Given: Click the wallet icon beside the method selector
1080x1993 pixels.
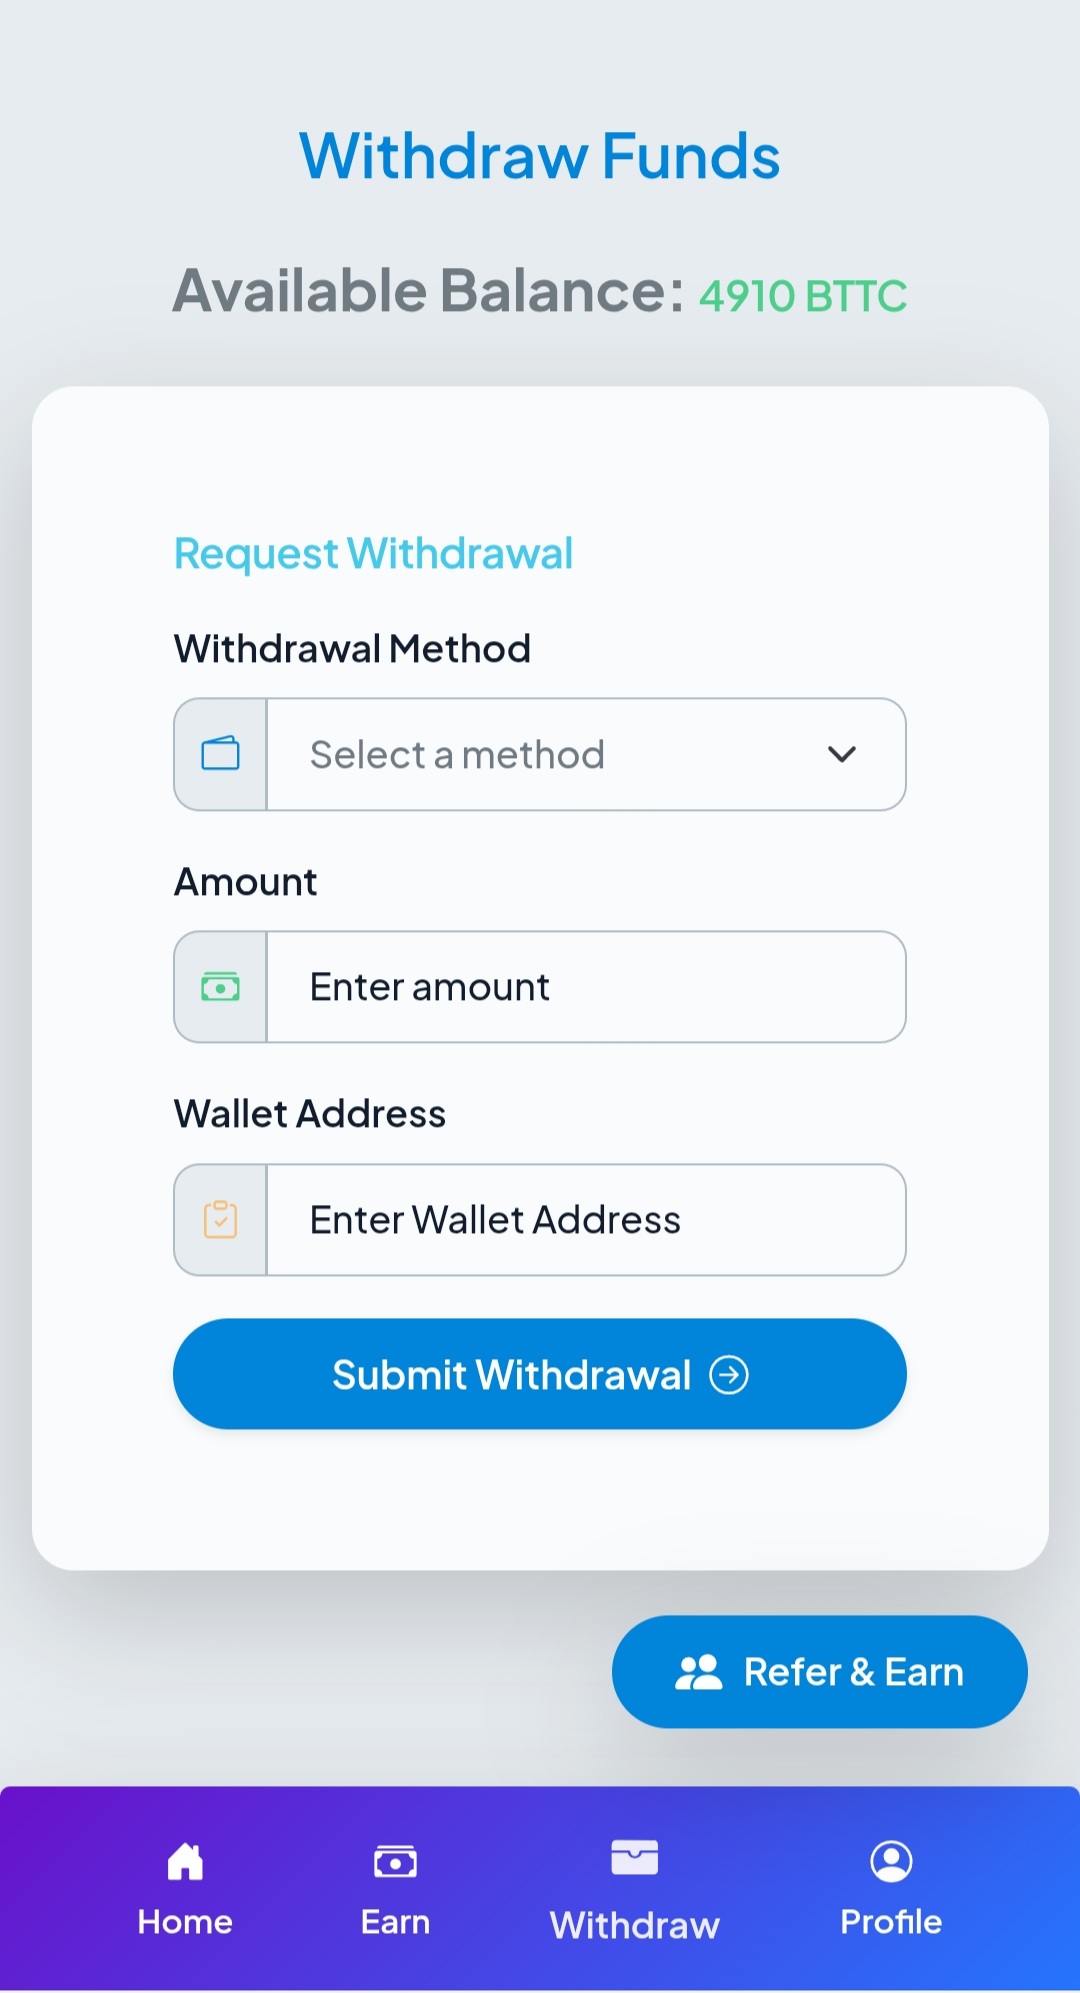Looking at the screenshot, I should coord(220,754).
